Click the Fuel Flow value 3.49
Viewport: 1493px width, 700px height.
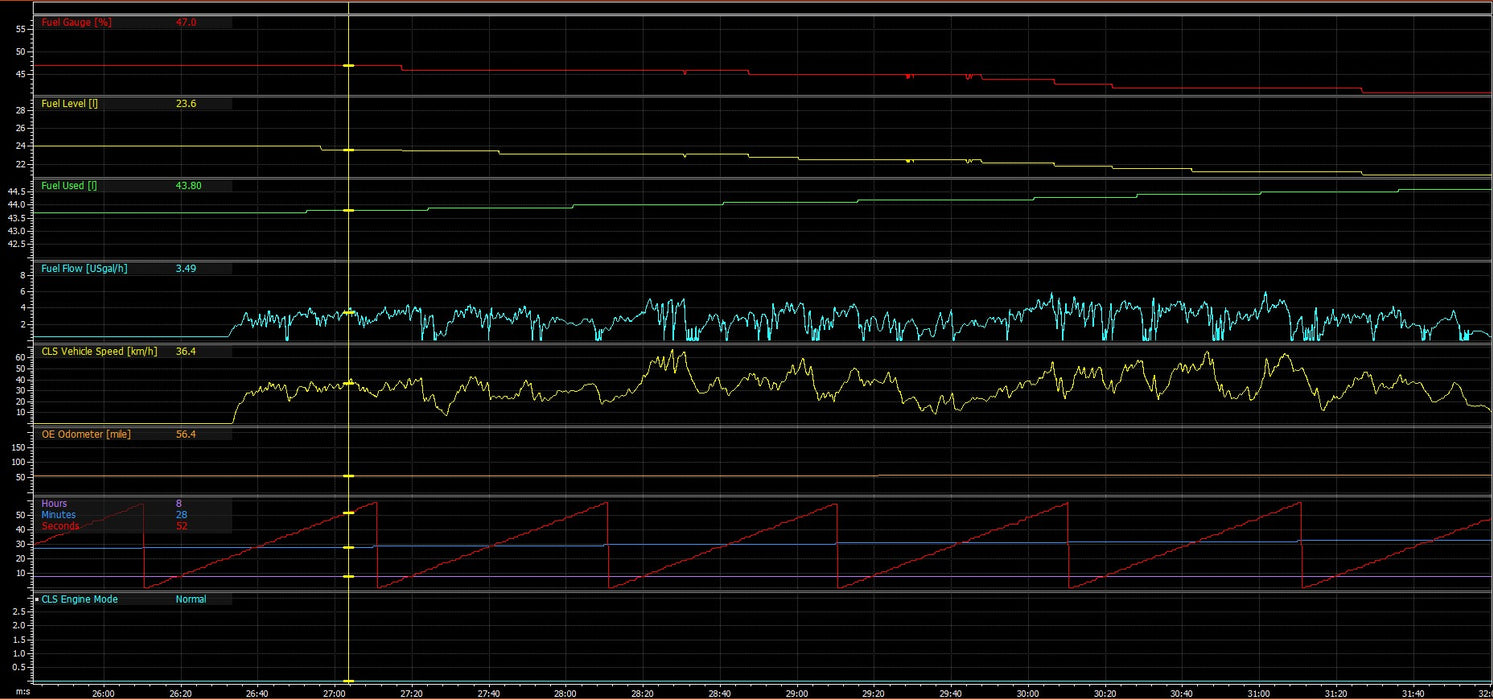point(187,268)
